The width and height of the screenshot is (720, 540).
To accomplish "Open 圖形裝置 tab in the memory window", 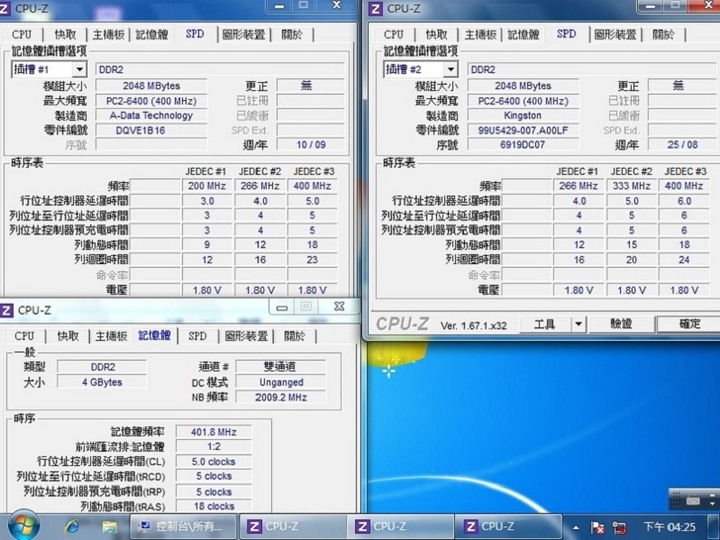I will pyautogui.click(x=246, y=336).
